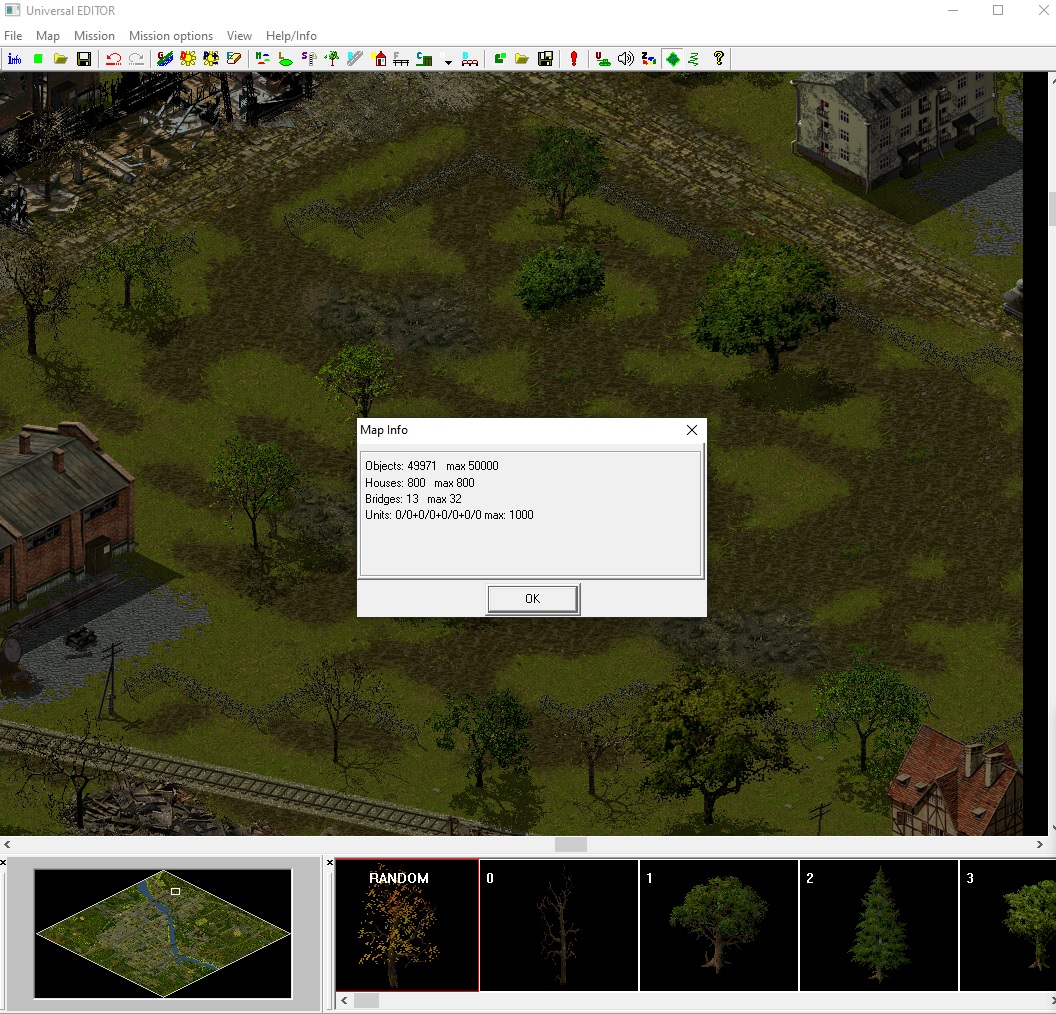The width and height of the screenshot is (1056, 1014).
Task: Select the Z zones tool icon
Action: click(649, 59)
